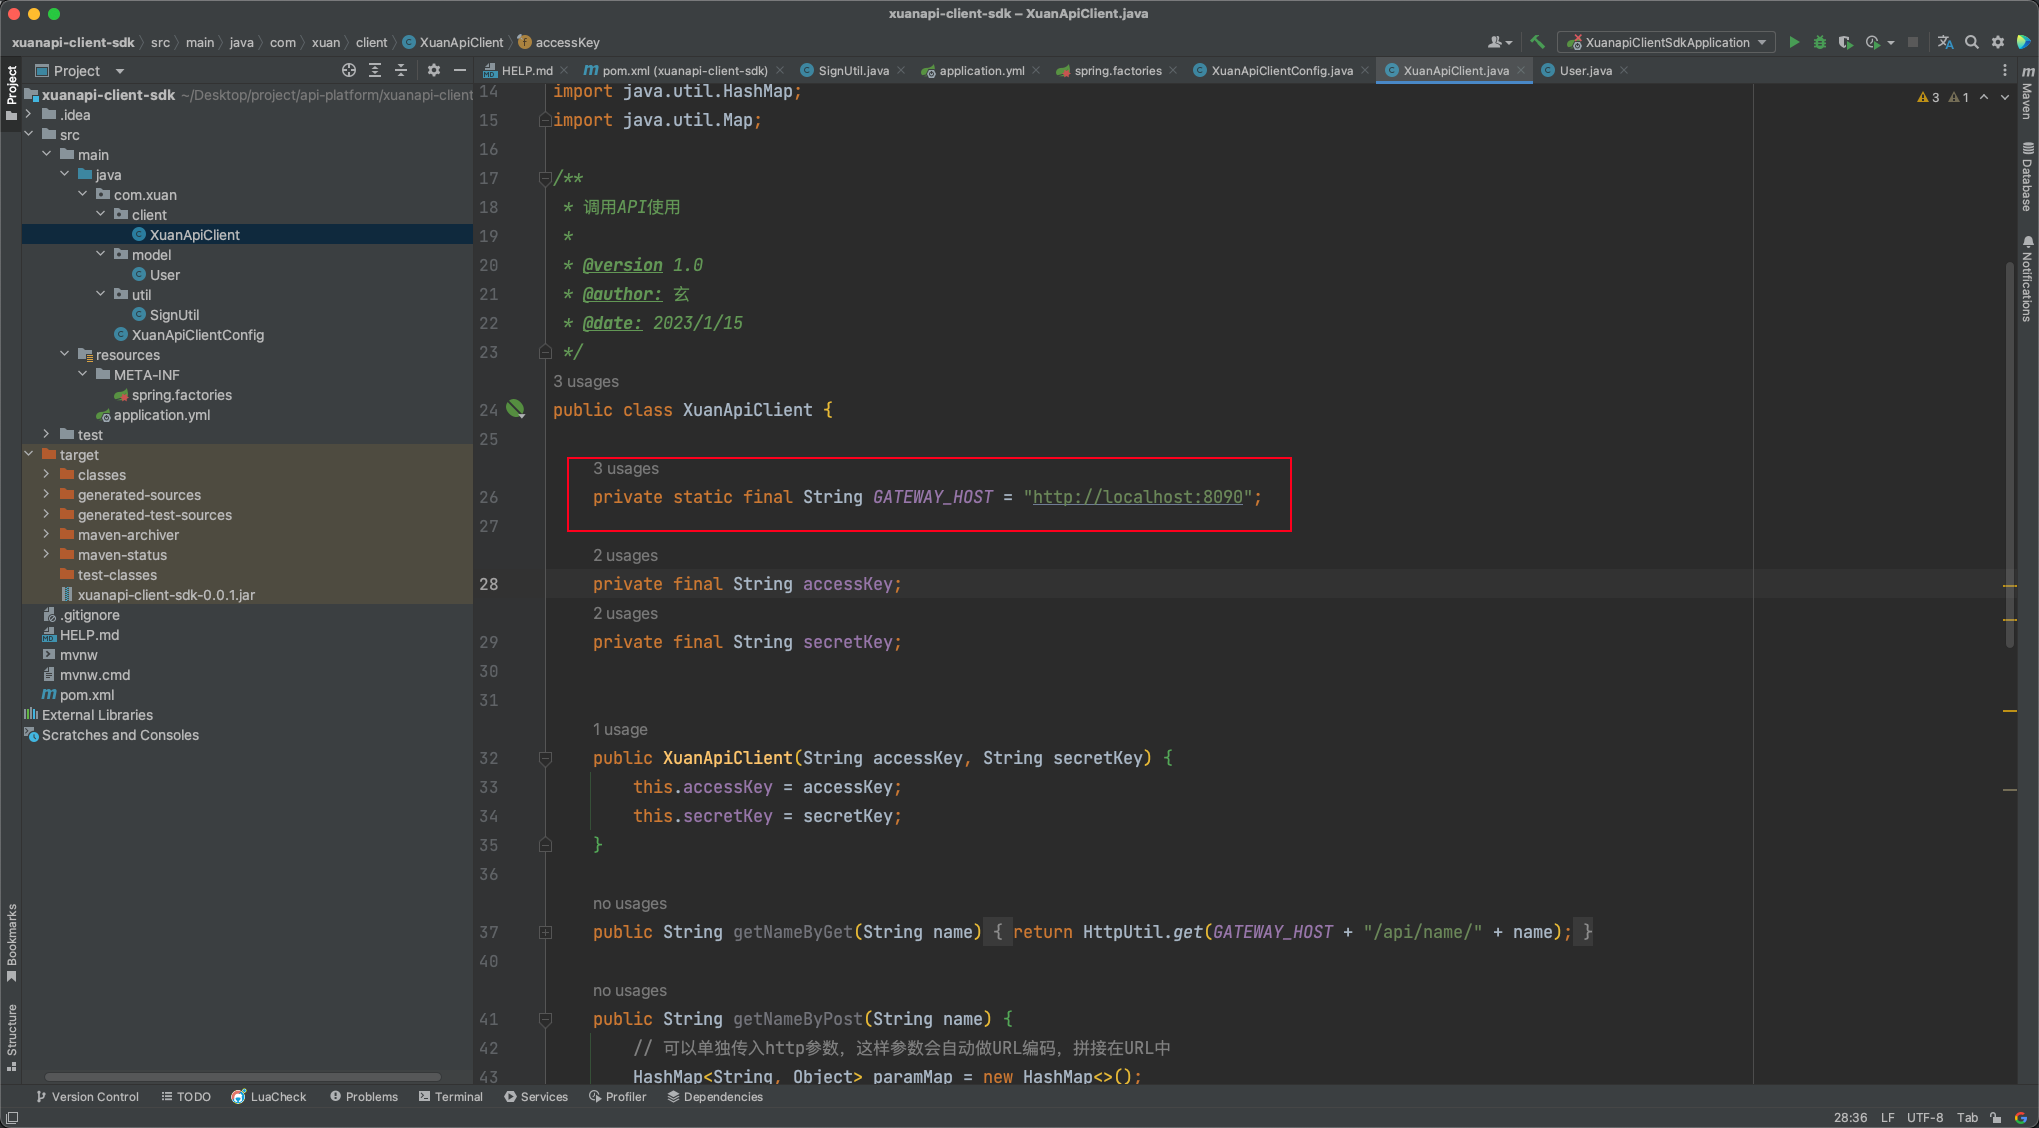Open run configuration dropdown XuanapiClientSdkApplication
Image resolution: width=2039 pixels, height=1128 pixels.
click(x=1667, y=42)
